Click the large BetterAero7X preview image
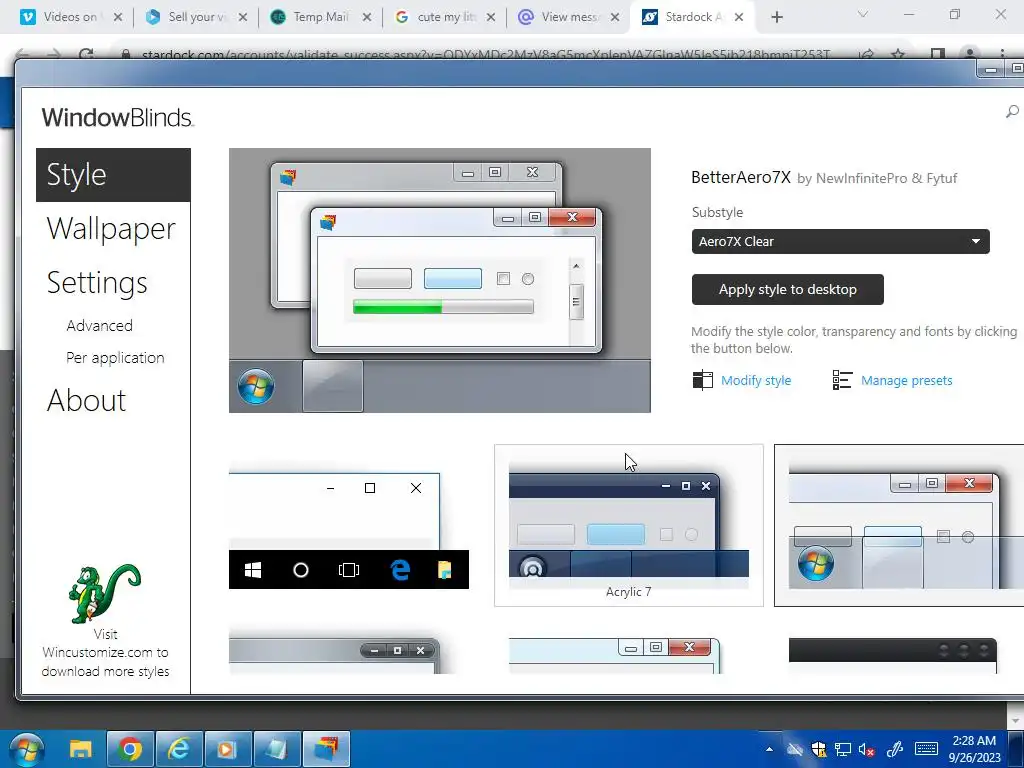 click(440, 280)
